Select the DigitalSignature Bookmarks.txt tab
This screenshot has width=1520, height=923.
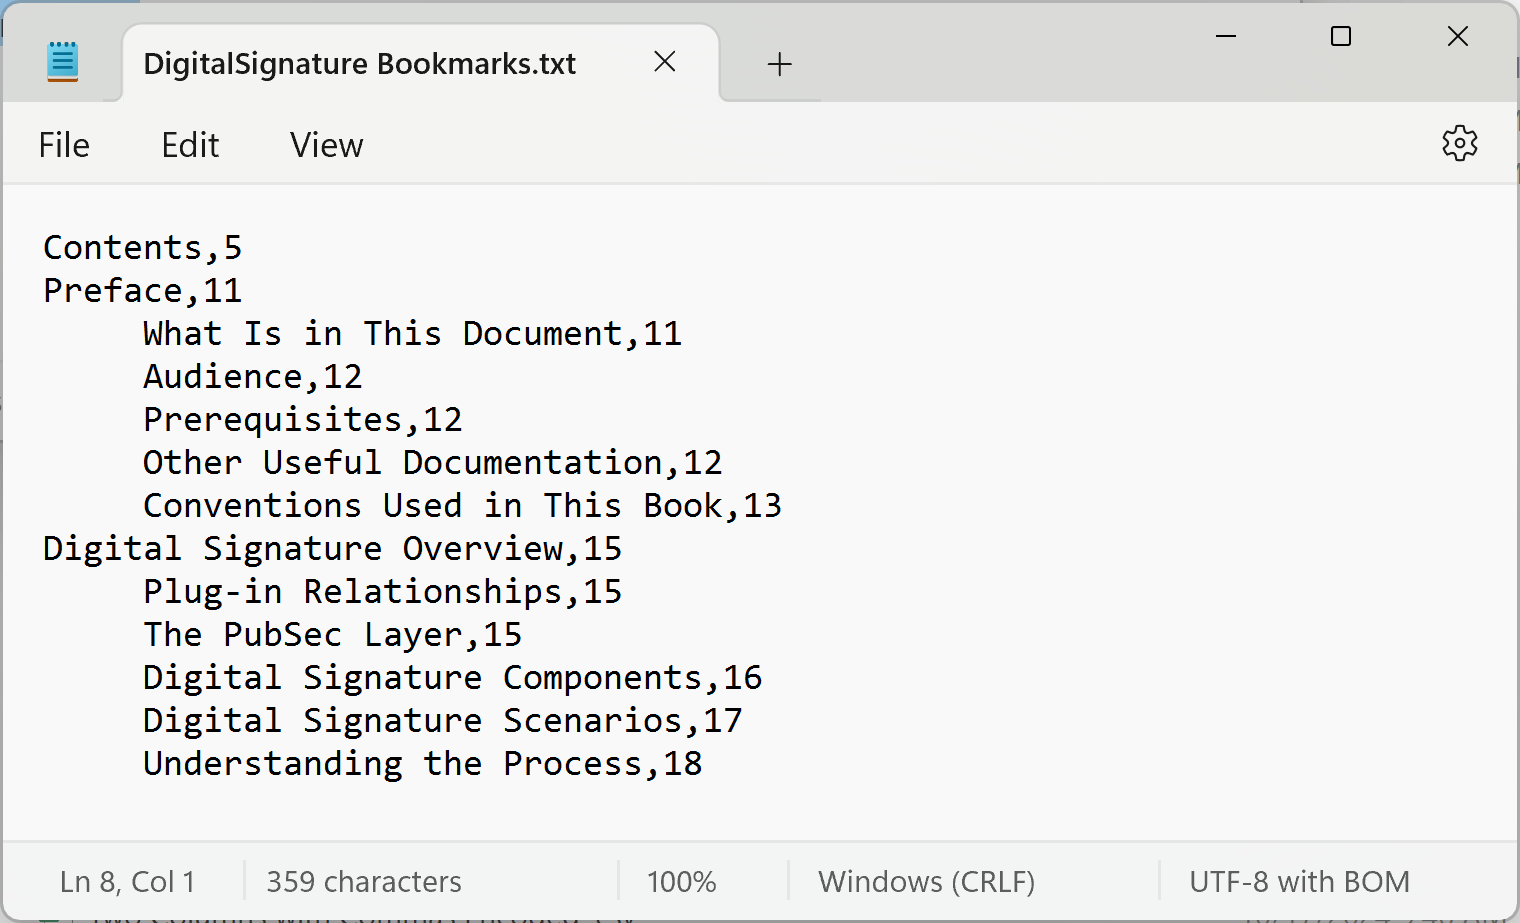coord(420,63)
